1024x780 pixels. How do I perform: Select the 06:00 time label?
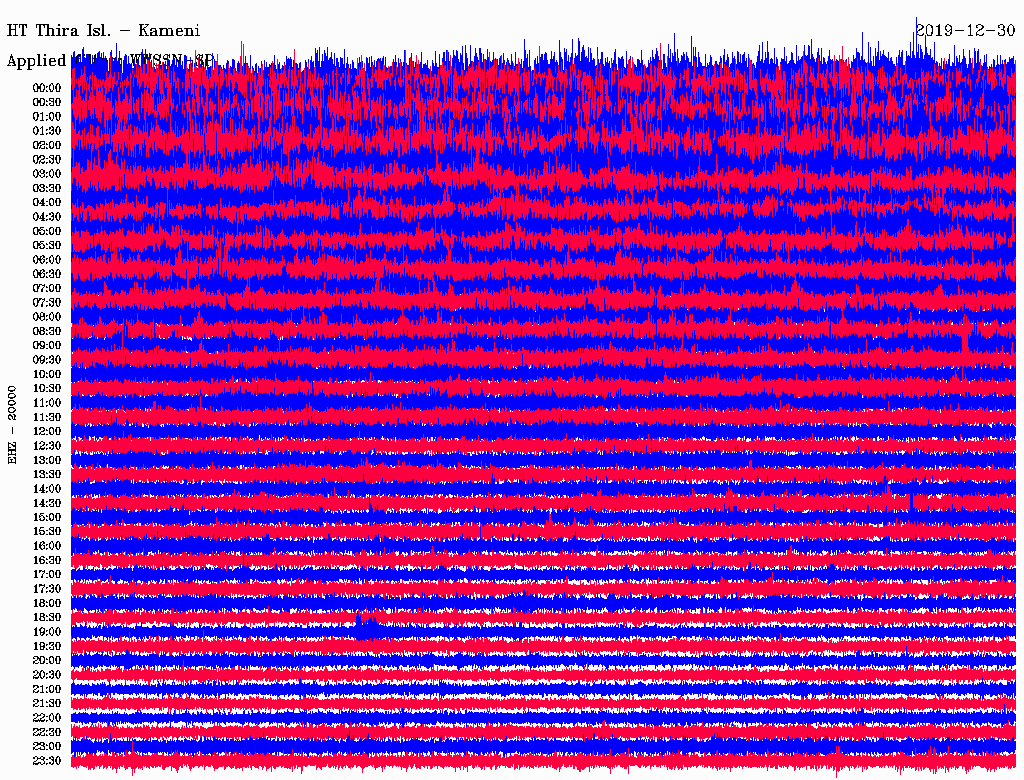click(x=46, y=260)
